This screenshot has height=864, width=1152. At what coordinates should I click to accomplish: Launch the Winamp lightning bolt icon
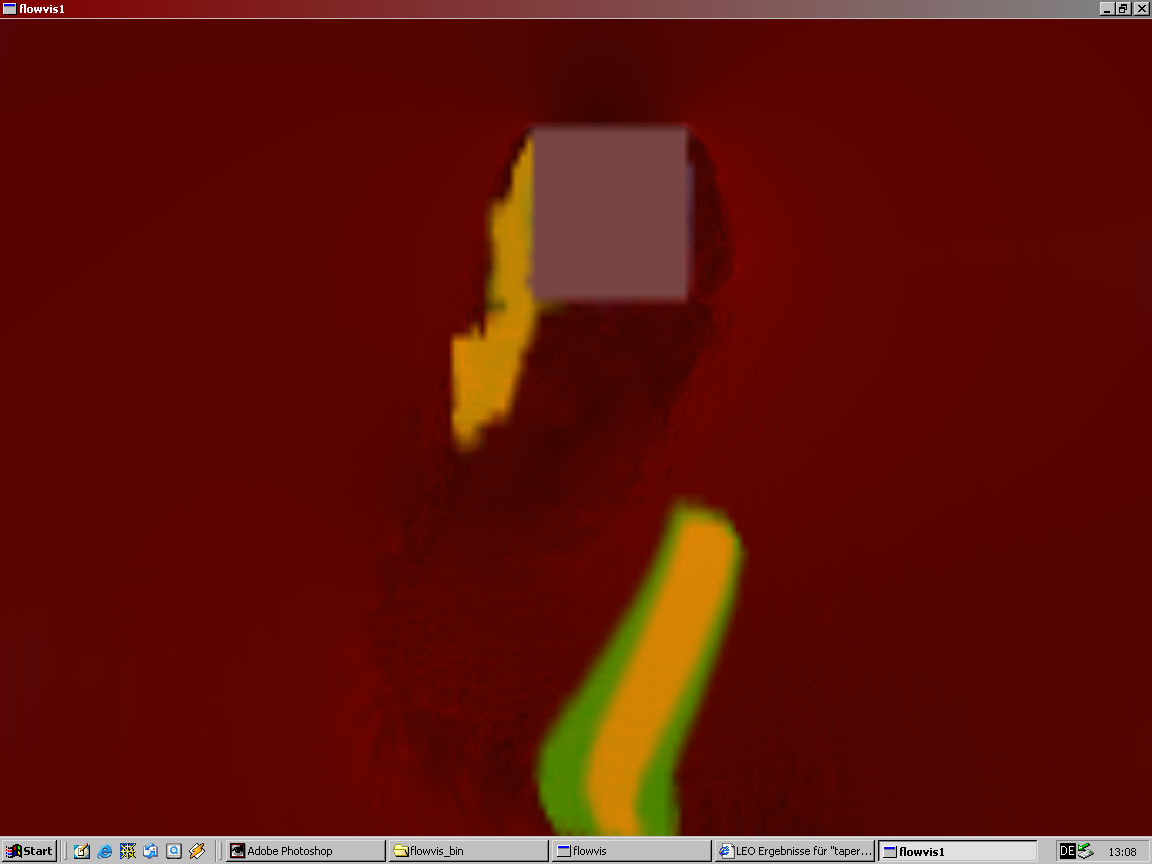point(197,851)
